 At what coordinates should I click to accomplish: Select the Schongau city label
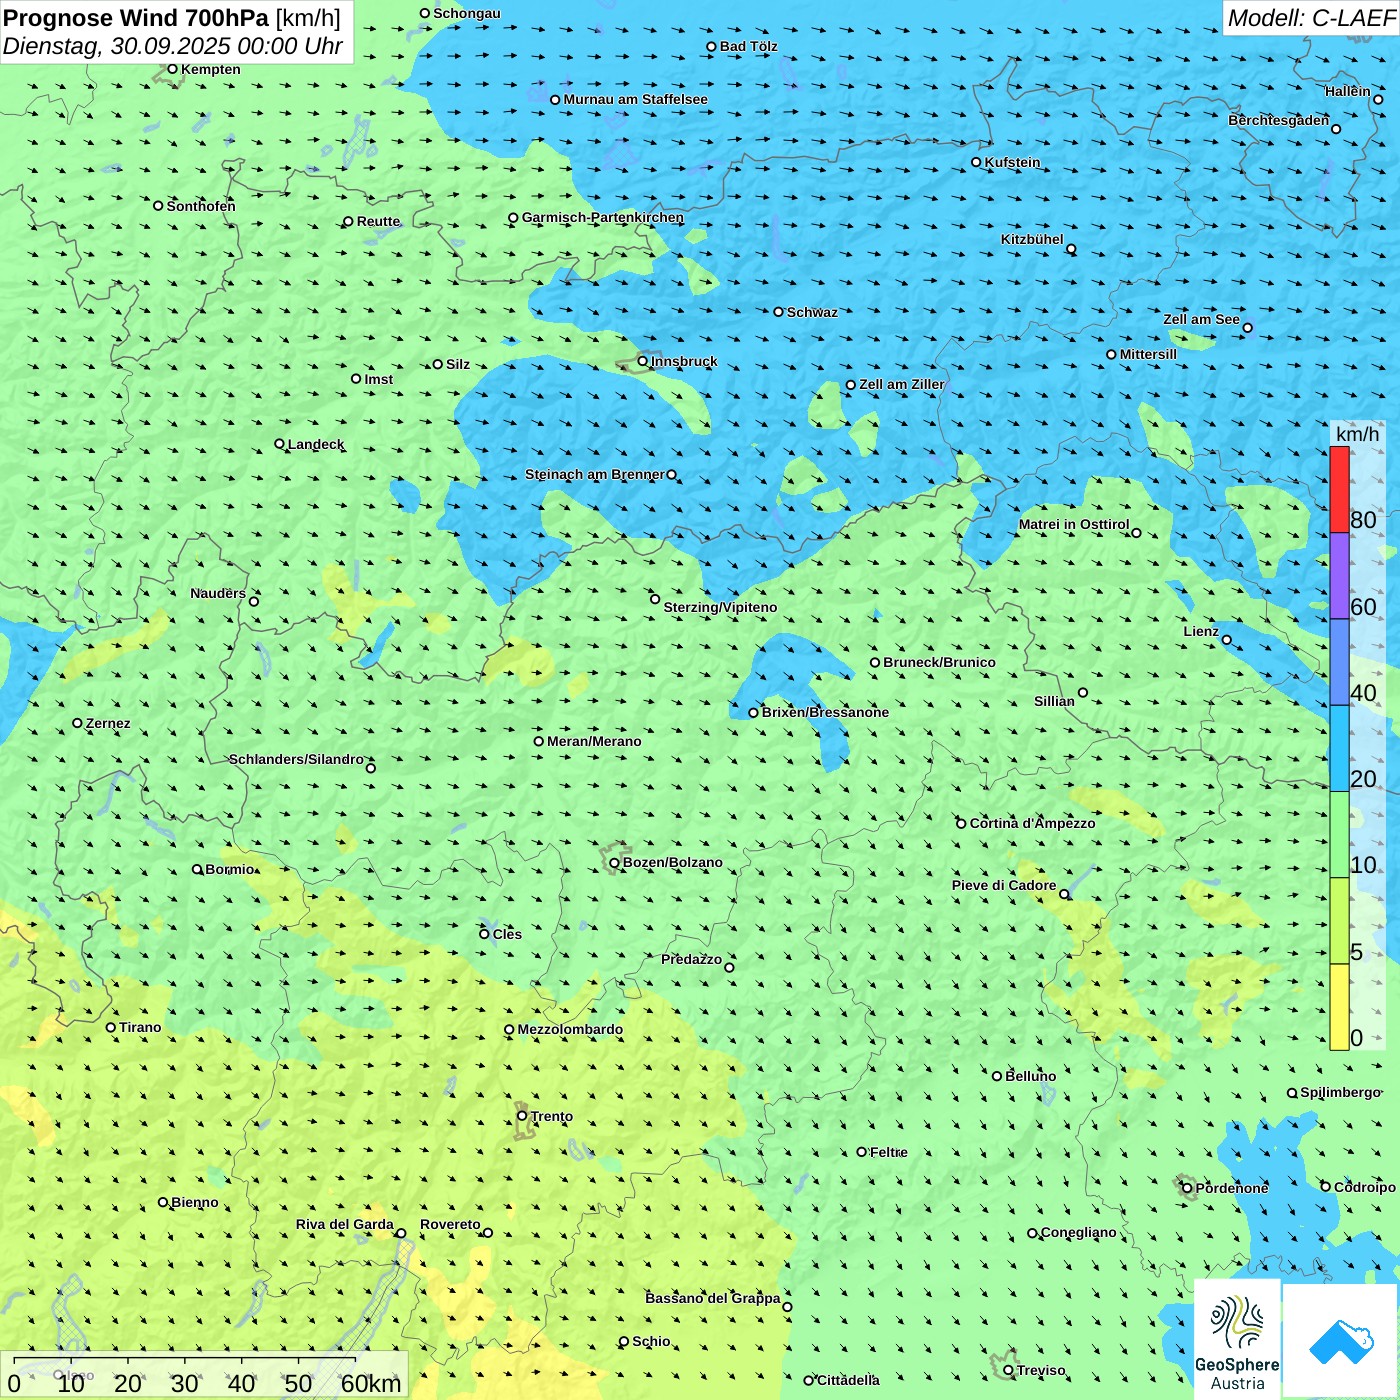point(467,13)
